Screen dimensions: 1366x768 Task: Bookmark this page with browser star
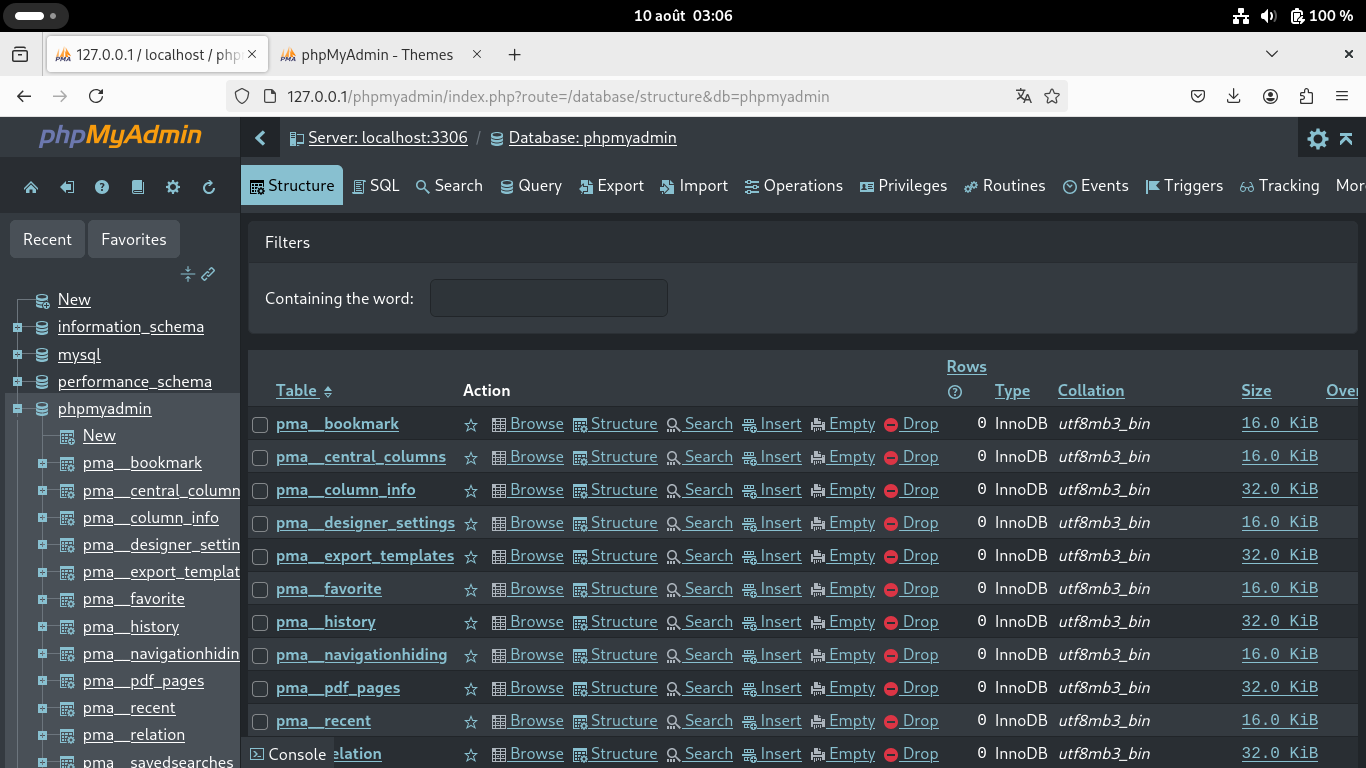coord(1052,96)
